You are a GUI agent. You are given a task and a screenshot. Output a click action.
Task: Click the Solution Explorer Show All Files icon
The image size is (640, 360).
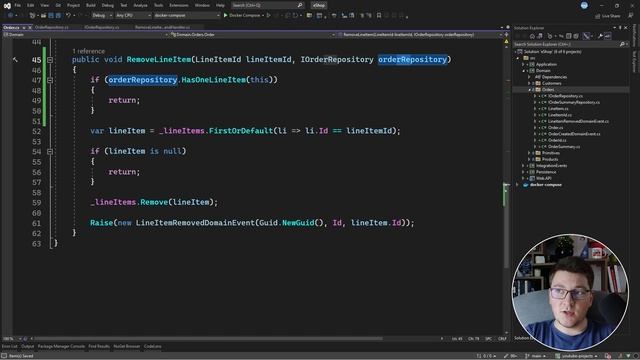[x=576, y=36]
